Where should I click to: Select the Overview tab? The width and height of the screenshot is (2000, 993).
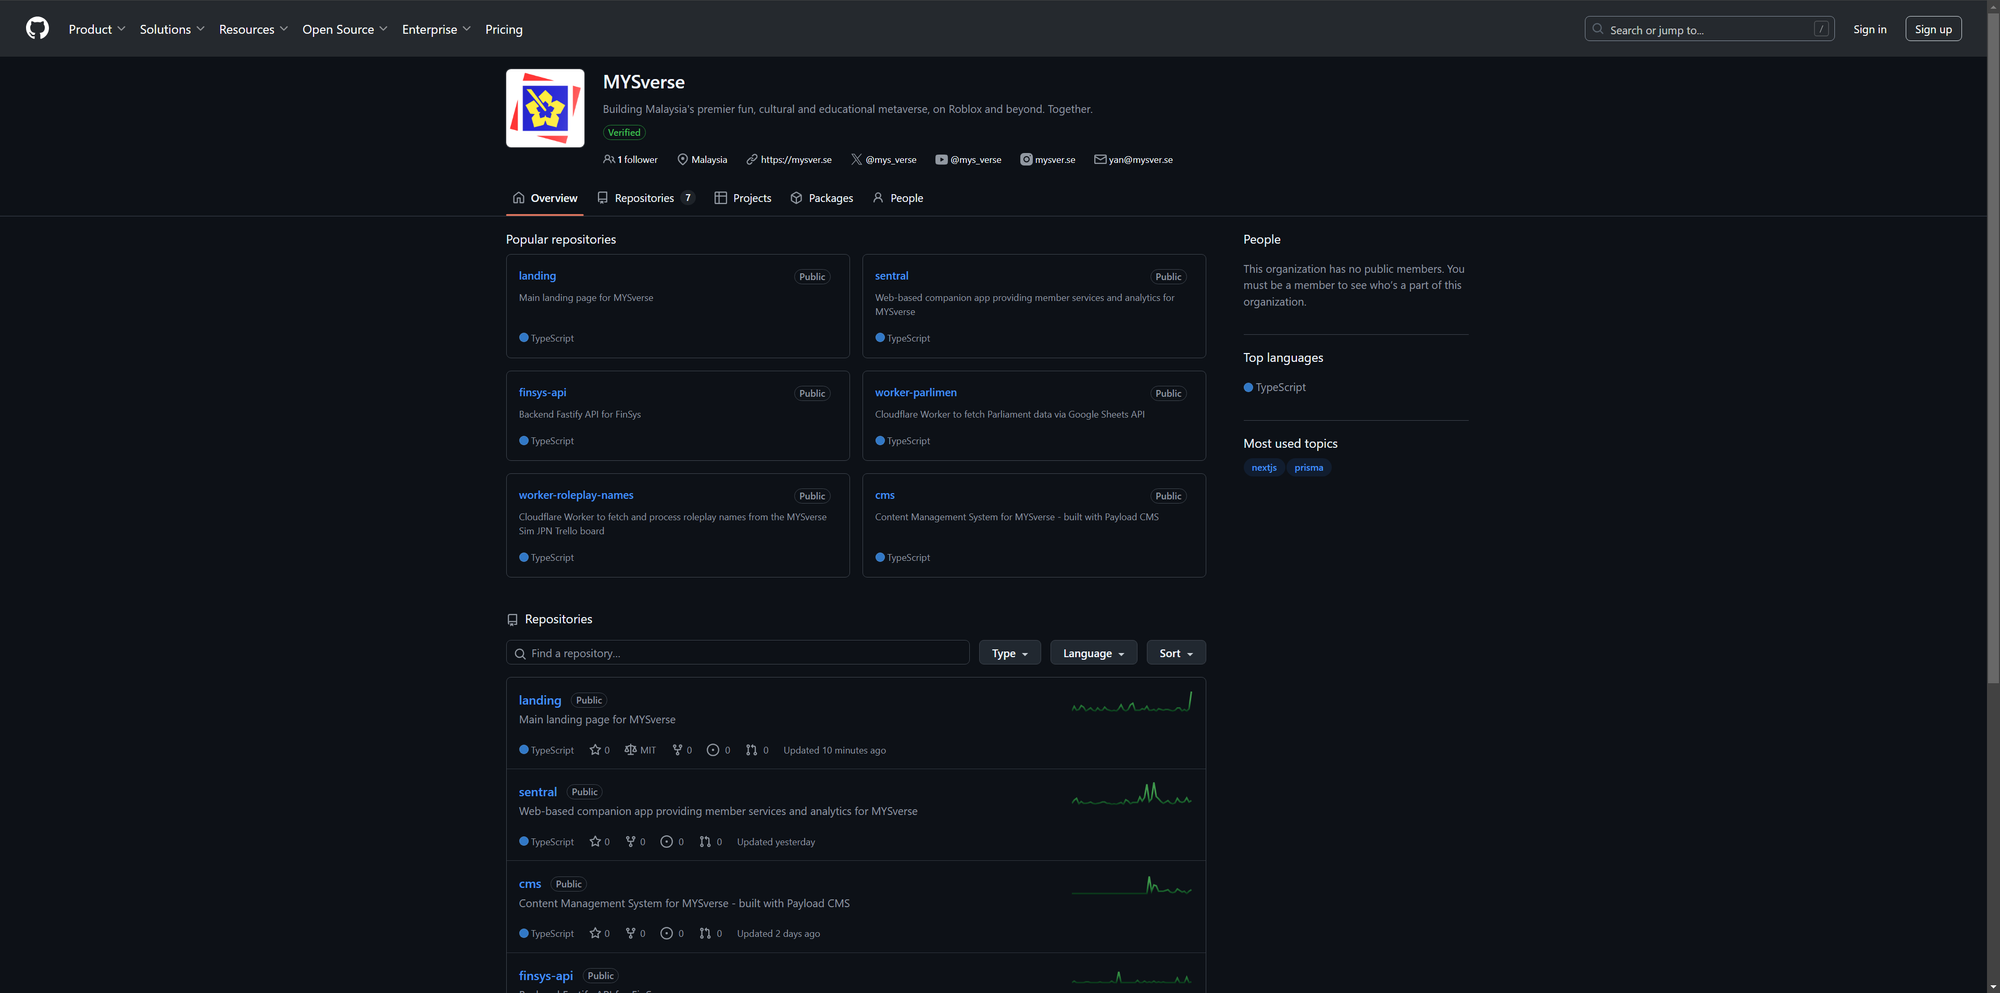[545, 198]
